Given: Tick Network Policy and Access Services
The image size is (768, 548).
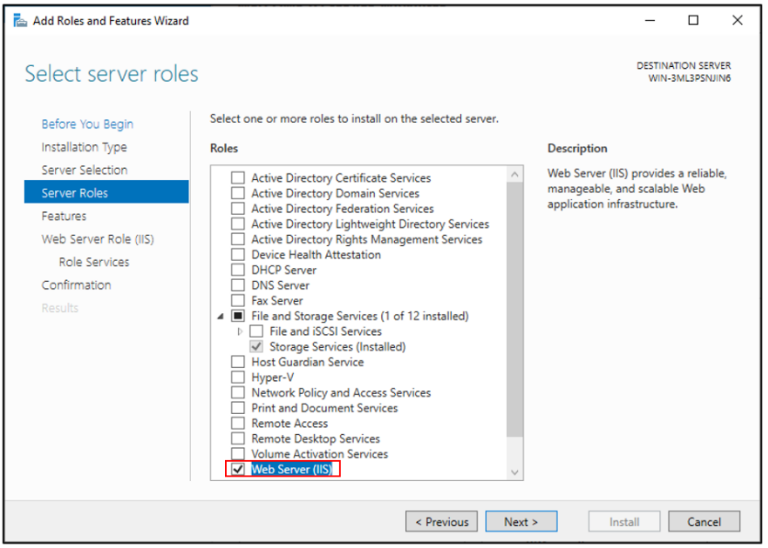Looking at the screenshot, I should coord(238,392).
